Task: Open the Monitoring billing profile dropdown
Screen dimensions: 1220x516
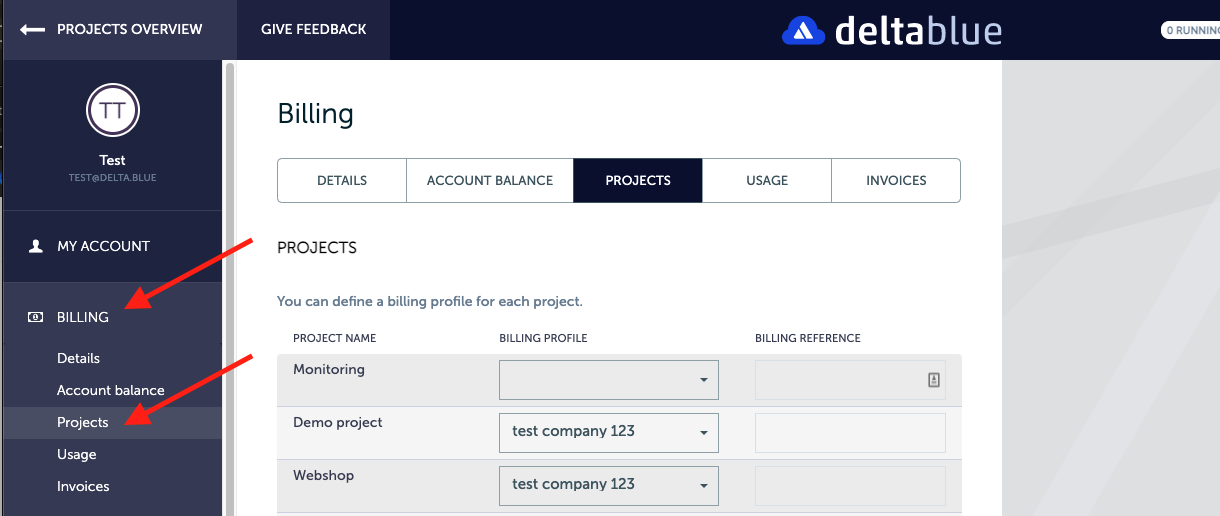Action: (x=608, y=380)
